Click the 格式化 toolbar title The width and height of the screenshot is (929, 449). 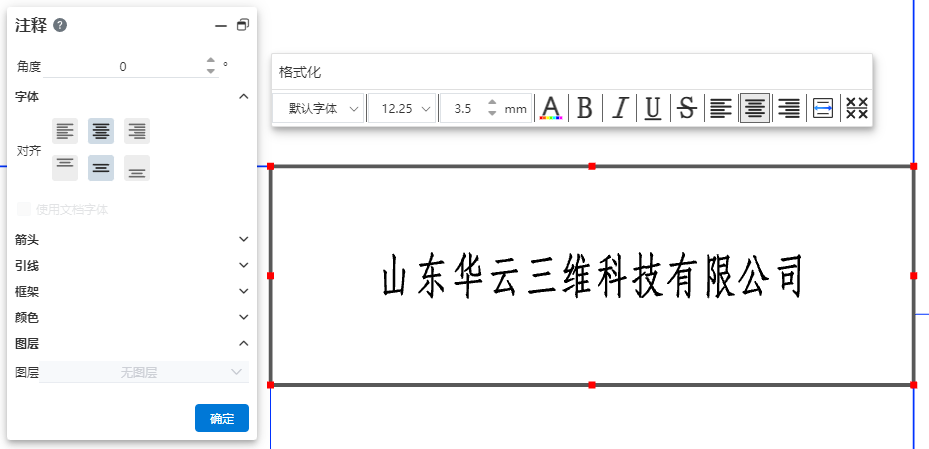coord(300,73)
